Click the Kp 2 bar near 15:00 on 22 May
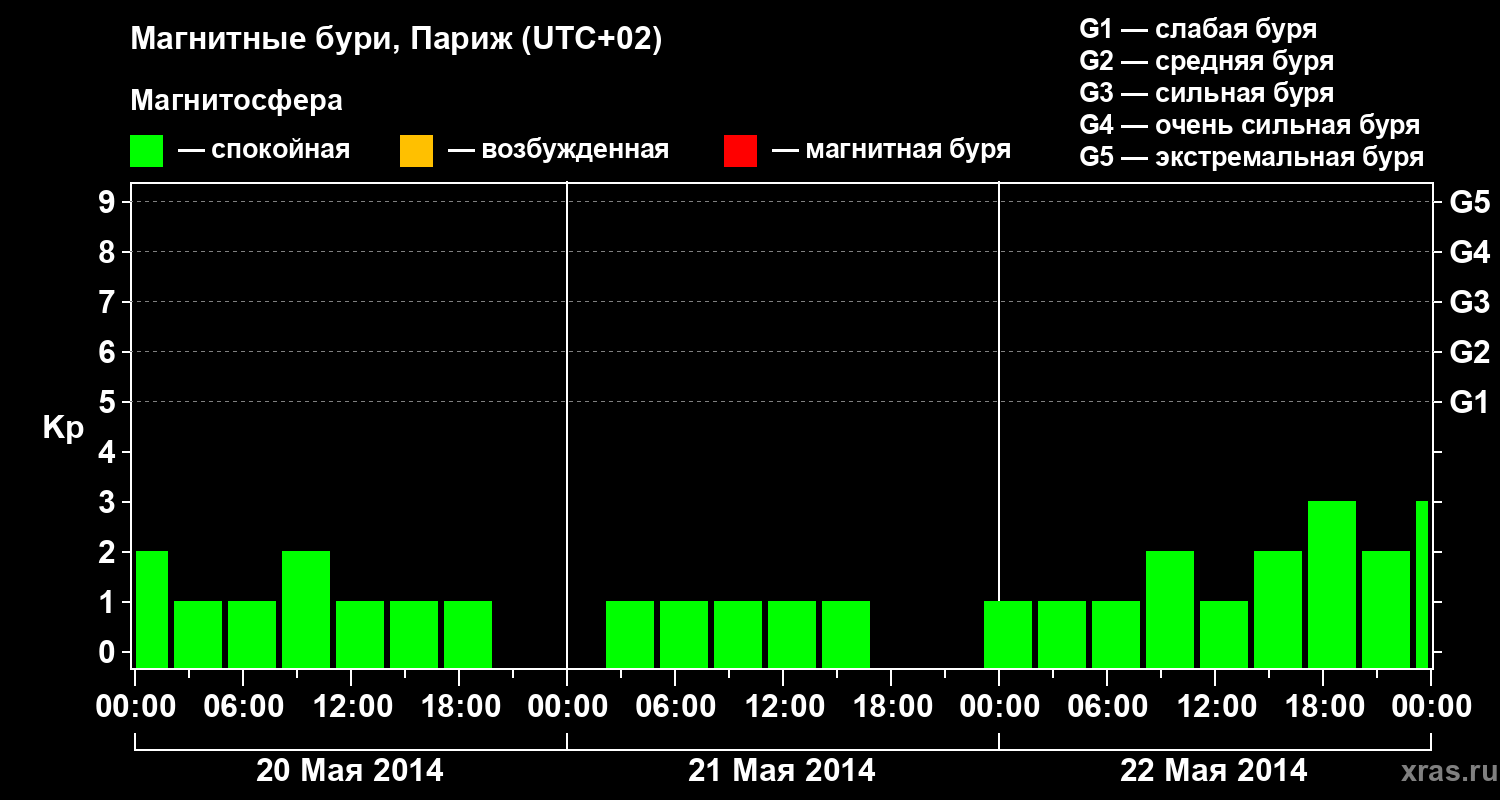 1278,609
